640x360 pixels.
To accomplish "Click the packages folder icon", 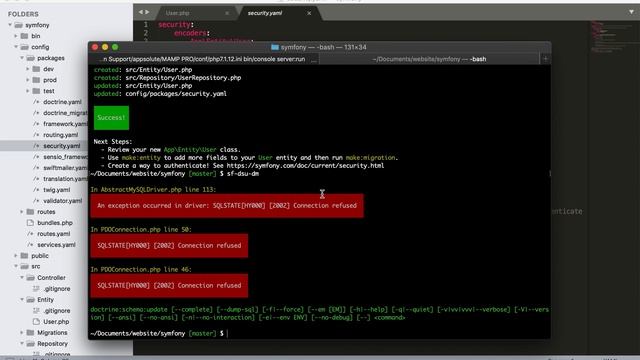I will [x=30, y=58].
